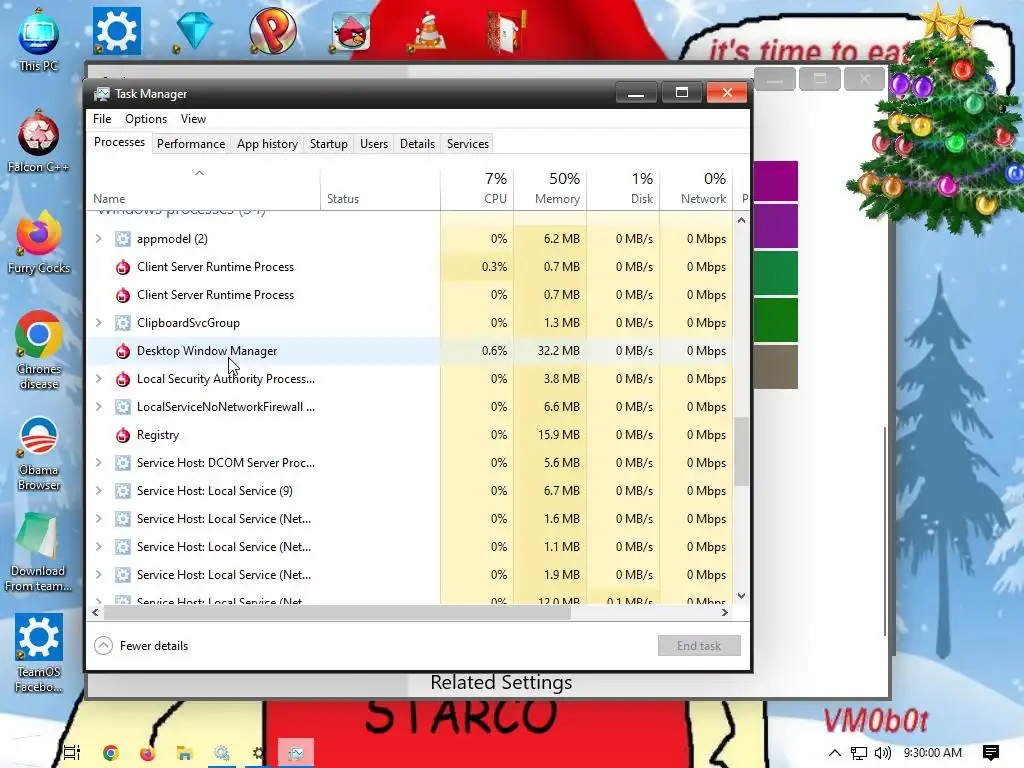Expand Local Security Authority Process row

tap(99, 379)
